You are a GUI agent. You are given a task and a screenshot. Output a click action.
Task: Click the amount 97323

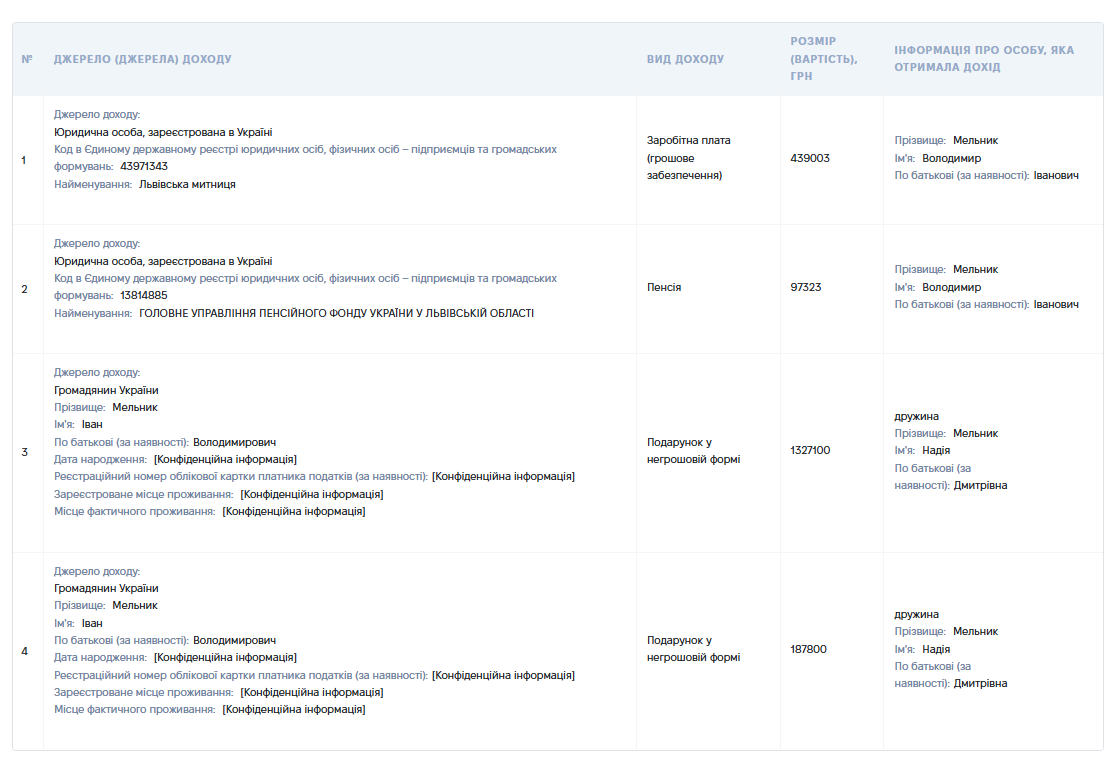806,287
